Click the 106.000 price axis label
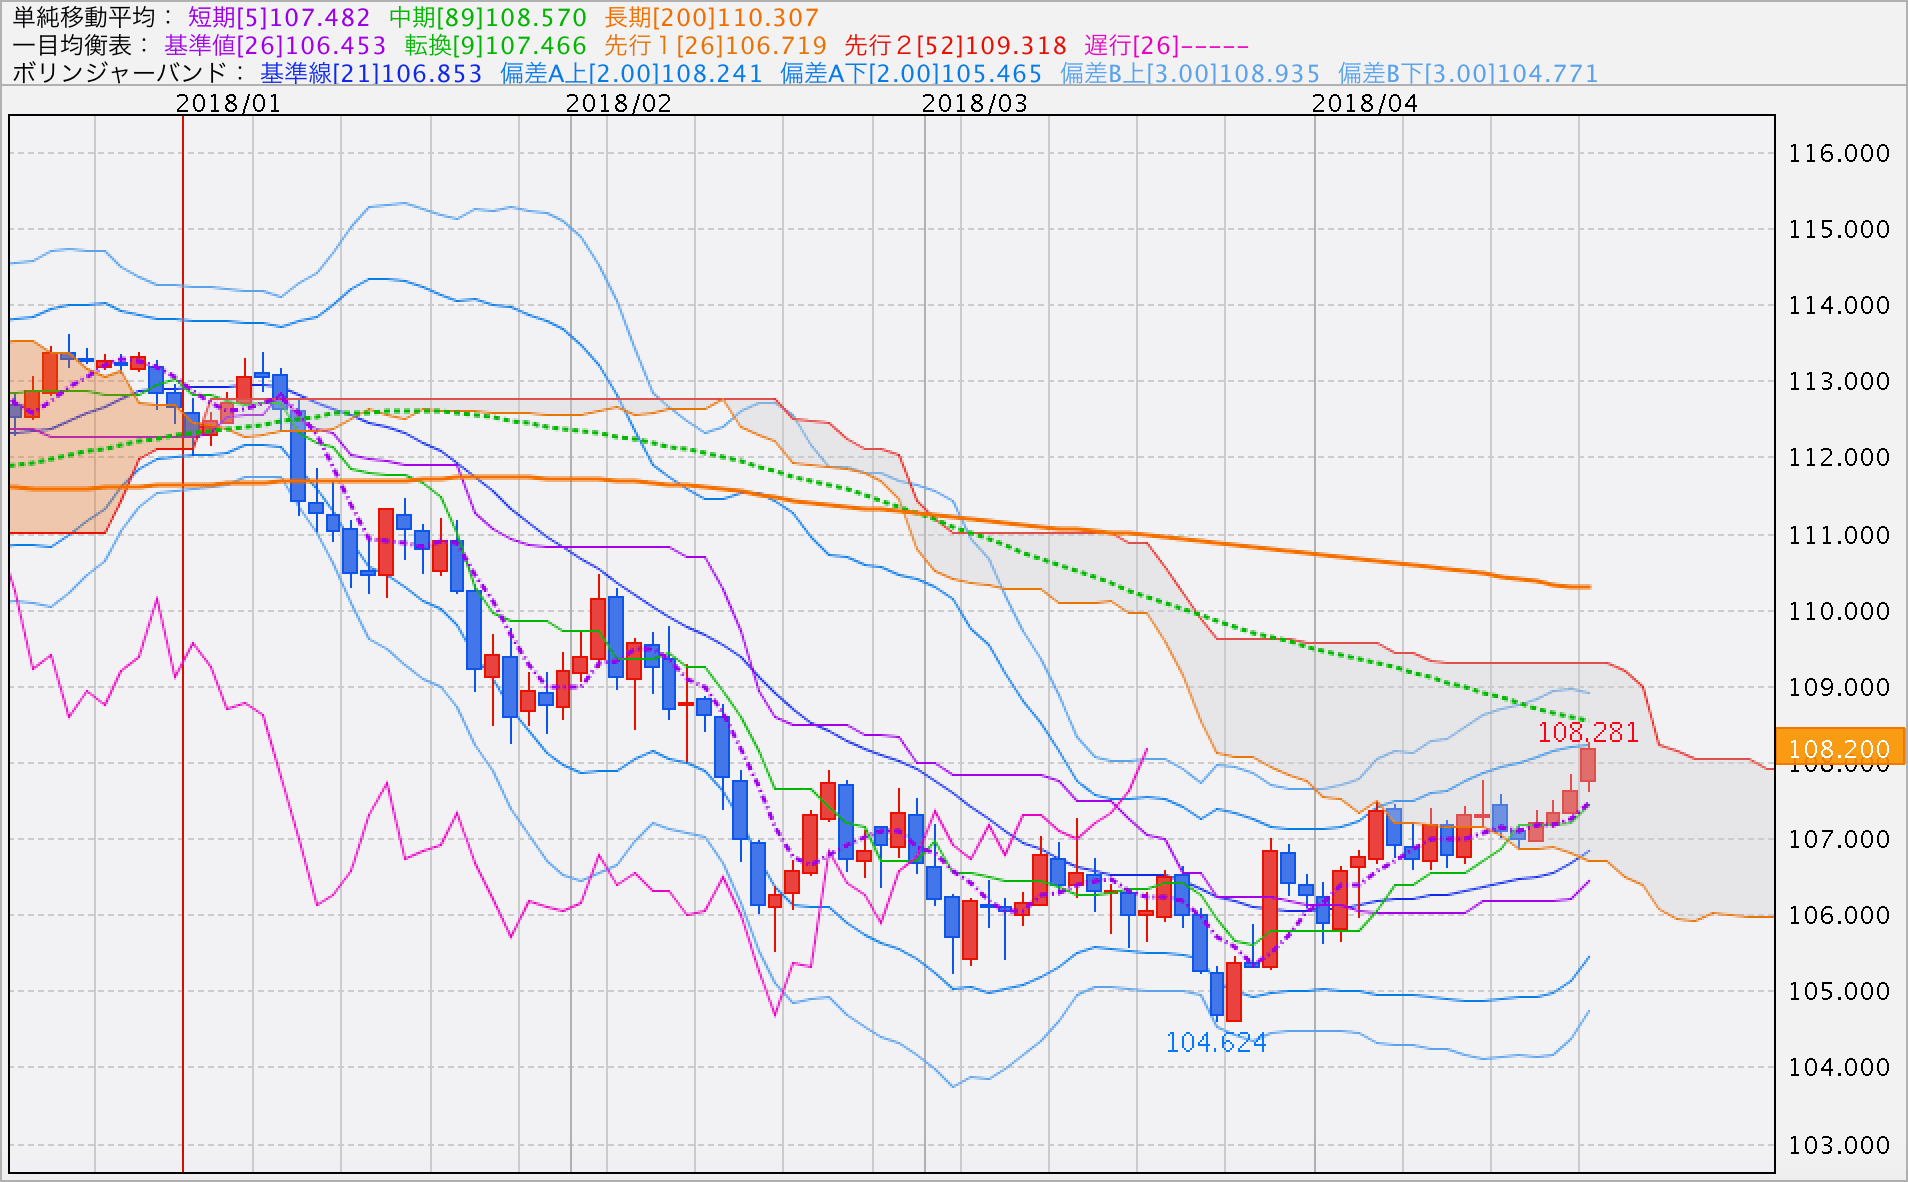 tap(1839, 915)
